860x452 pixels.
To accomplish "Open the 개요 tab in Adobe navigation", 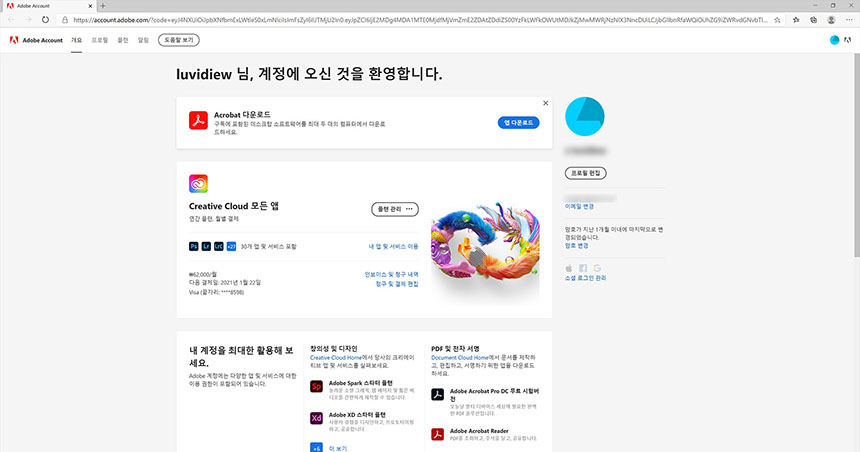I will 76,41.
